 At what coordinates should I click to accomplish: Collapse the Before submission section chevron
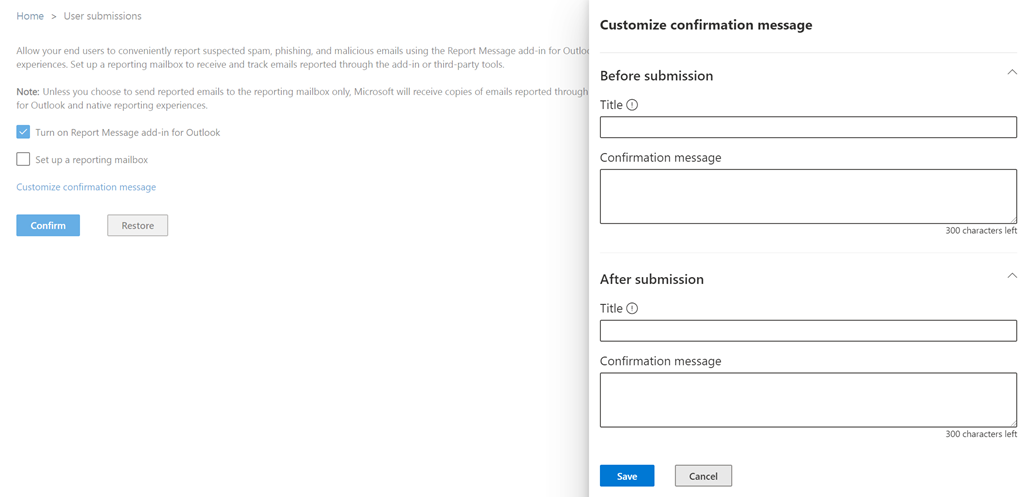tap(1011, 73)
